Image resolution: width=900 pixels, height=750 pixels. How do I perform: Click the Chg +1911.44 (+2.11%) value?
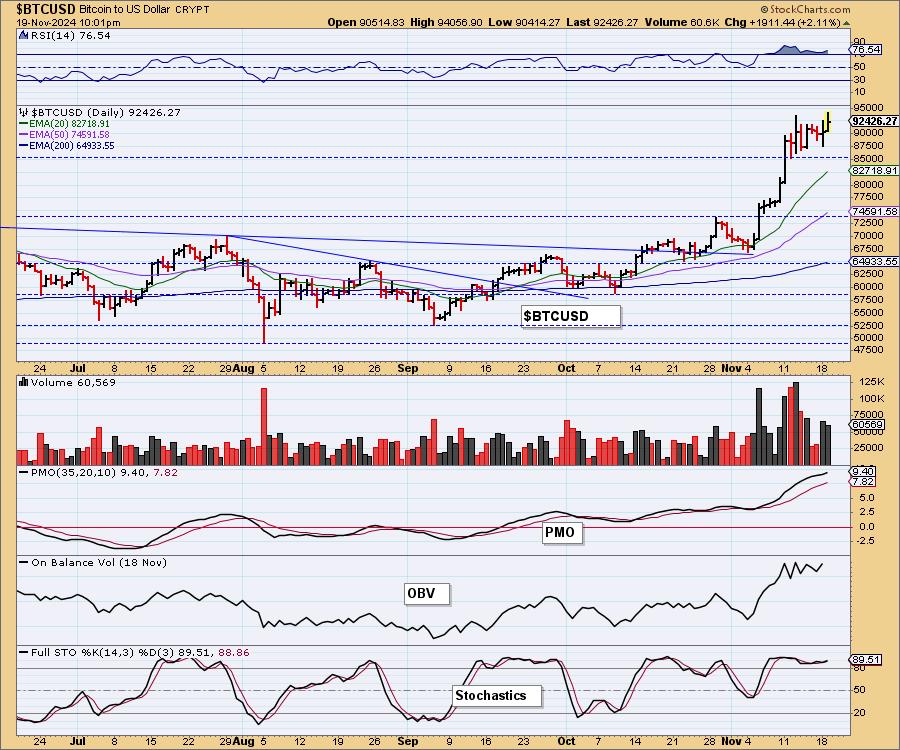783,22
